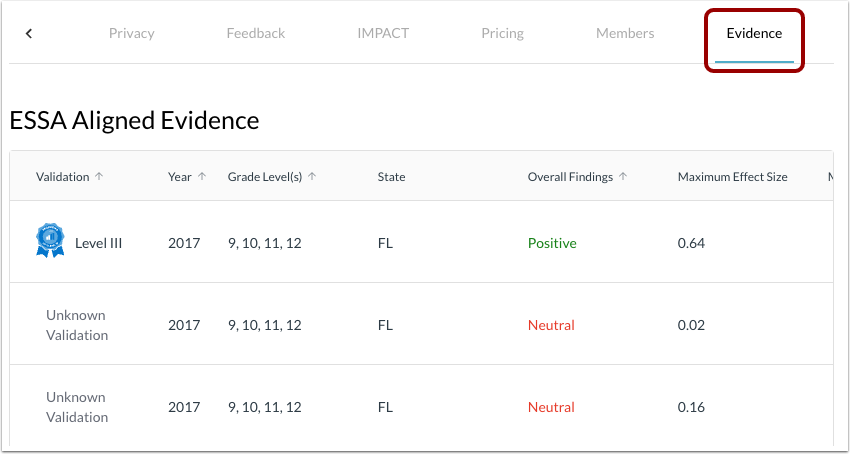Viewport: 850px width, 454px height.
Task: Select the Evidence tab
Action: click(754, 33)
